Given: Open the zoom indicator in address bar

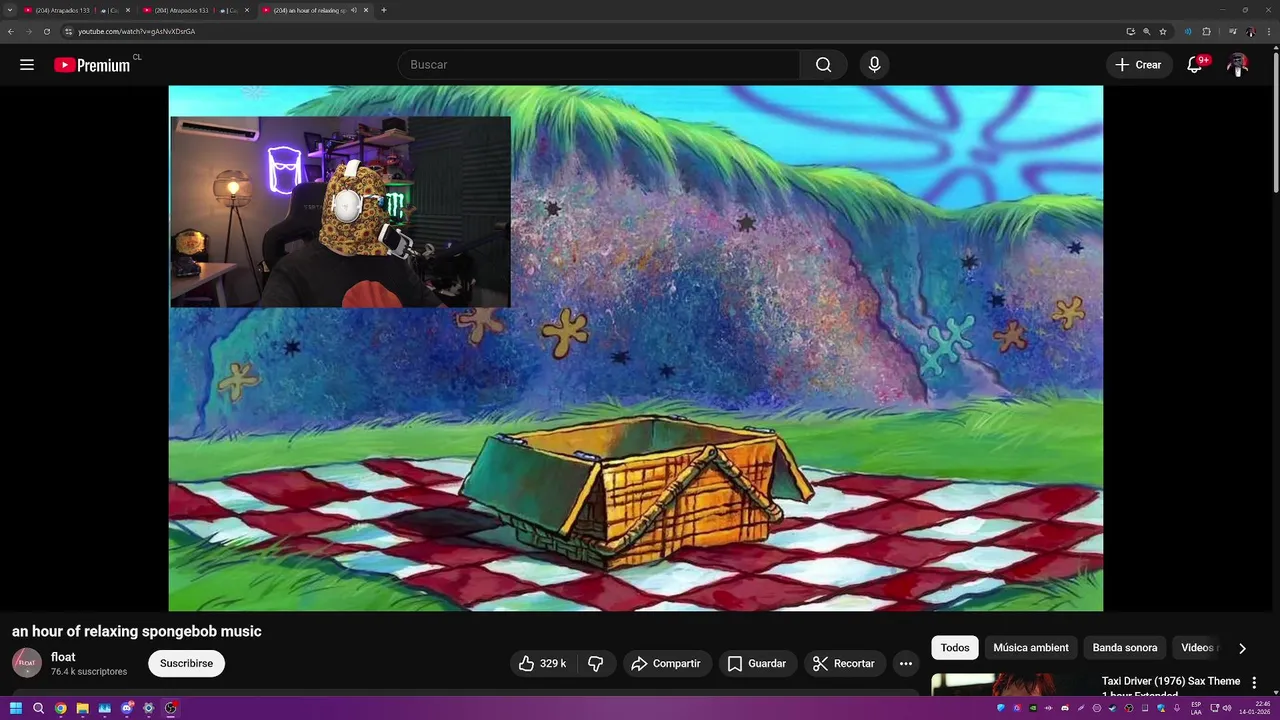Looking at the screenshot, I should [x=1146, y=31].
